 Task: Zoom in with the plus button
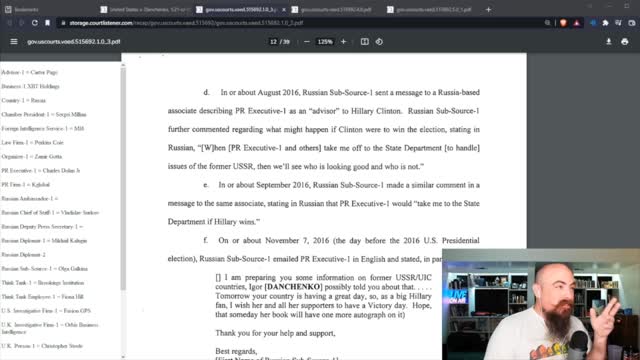click(x=343, y=42)
